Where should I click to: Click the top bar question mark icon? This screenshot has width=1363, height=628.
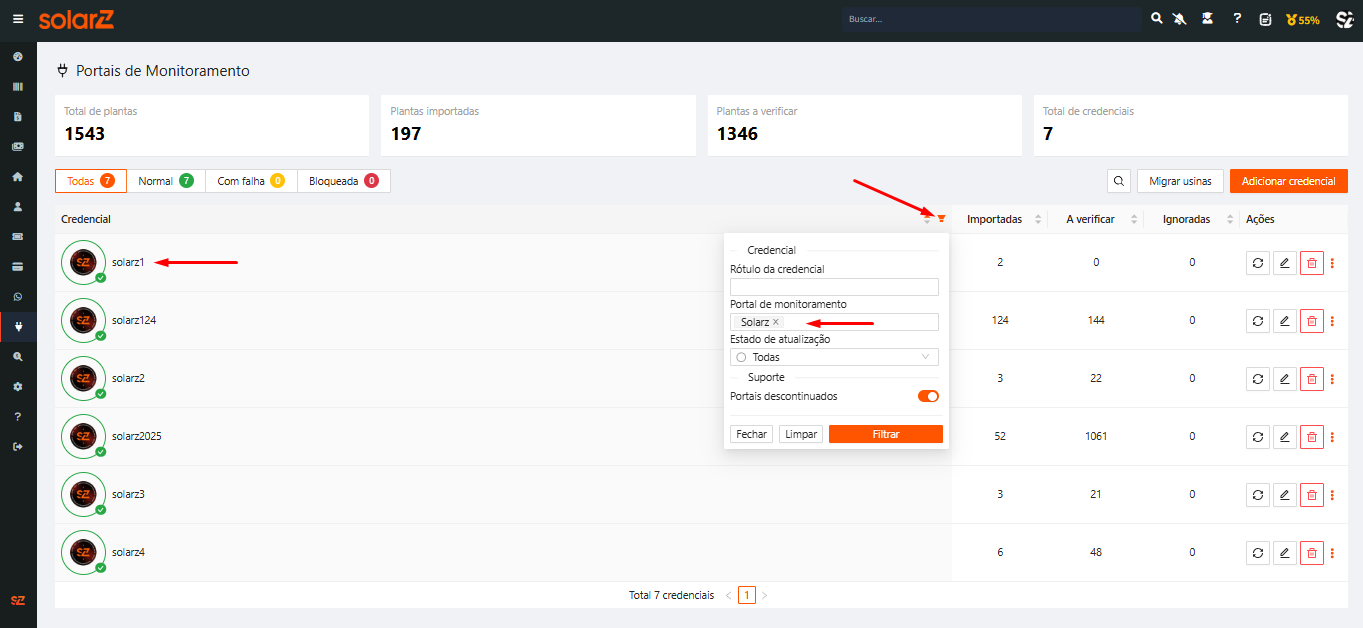click(x=1237, y=19)
